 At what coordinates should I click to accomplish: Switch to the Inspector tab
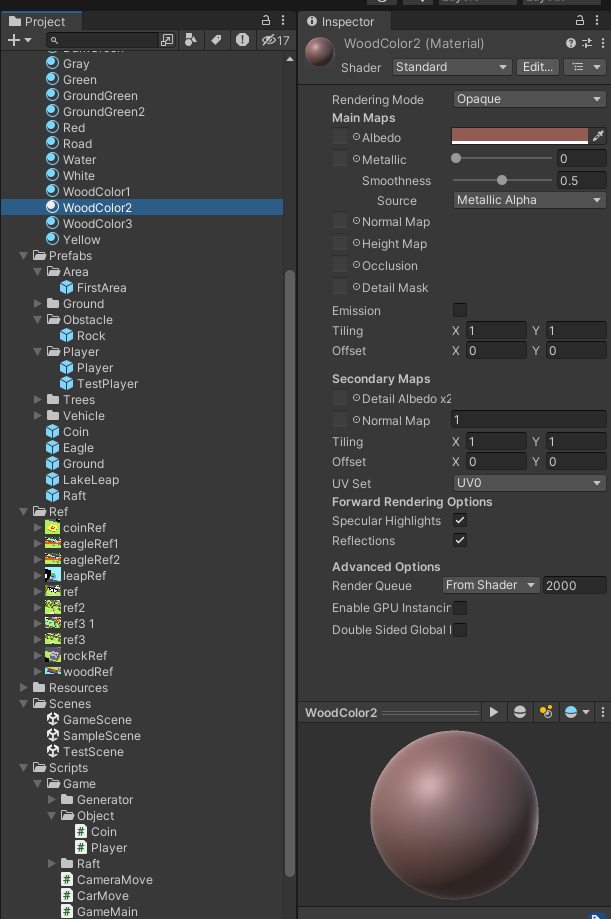tap(344, 22)
